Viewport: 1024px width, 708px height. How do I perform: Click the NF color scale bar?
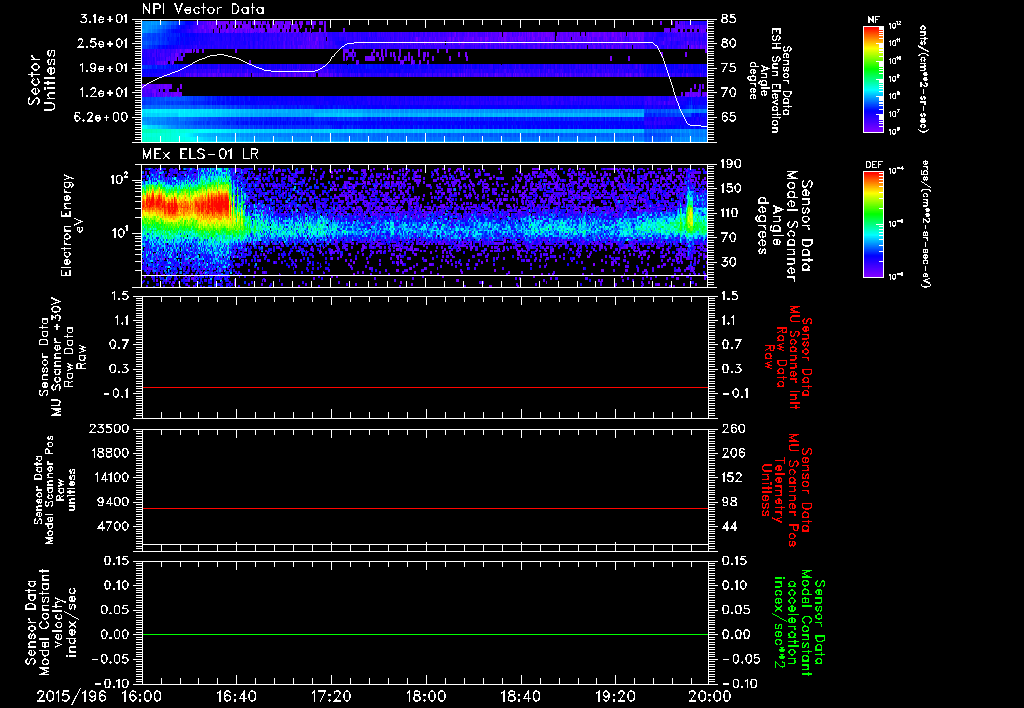click(x=874, y=78)
